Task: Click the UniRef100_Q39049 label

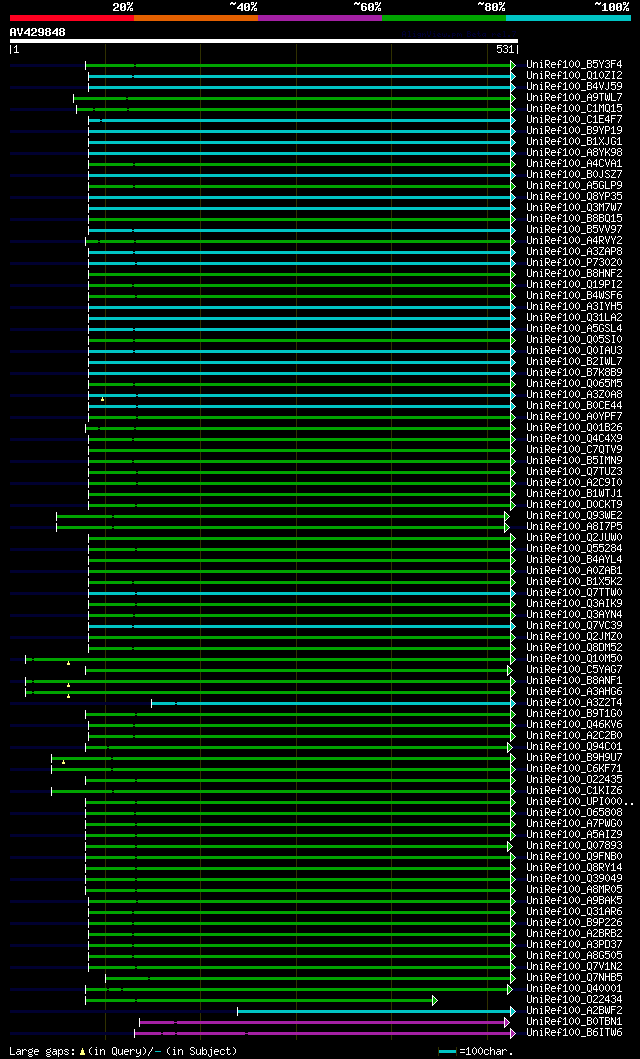Action: click(x=575, y=879)
